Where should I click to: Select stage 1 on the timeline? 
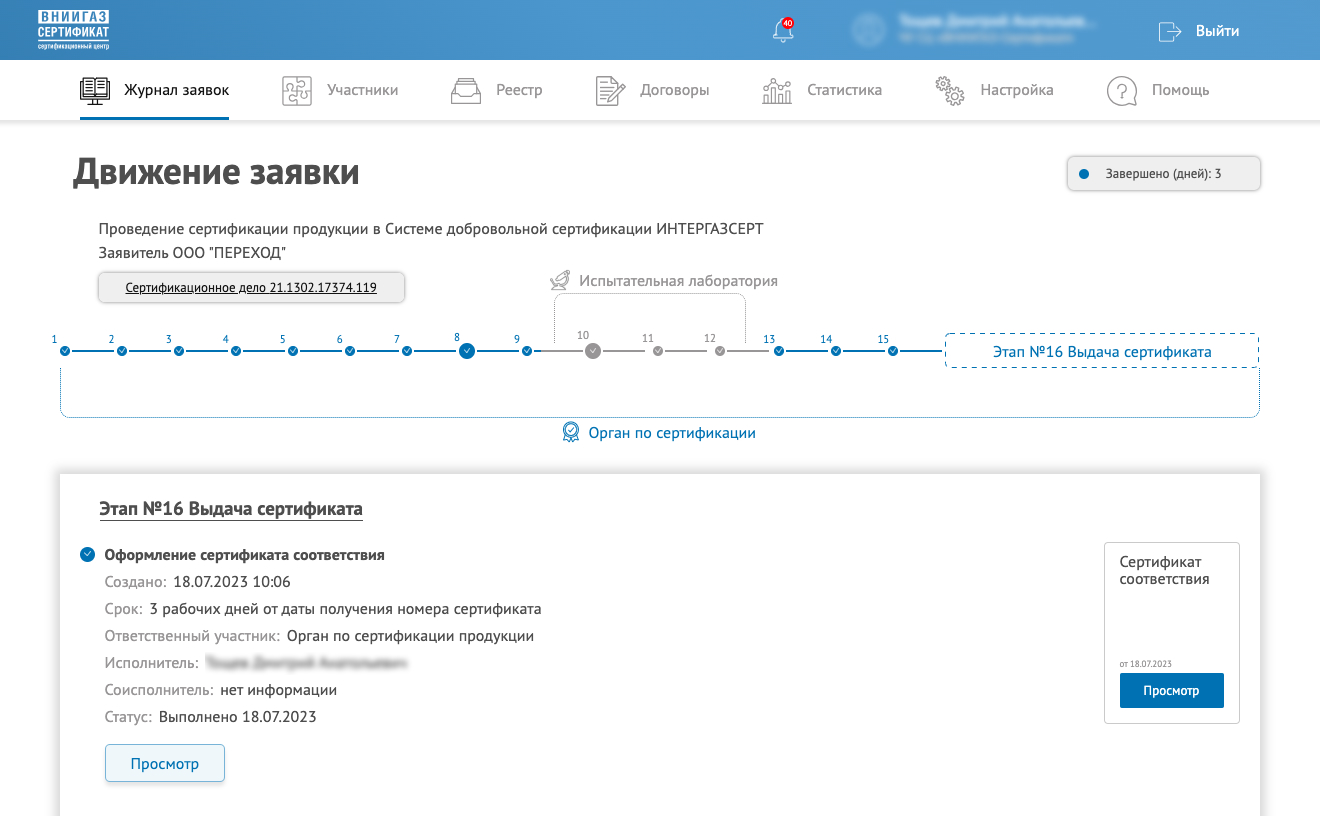click(65, 351)
